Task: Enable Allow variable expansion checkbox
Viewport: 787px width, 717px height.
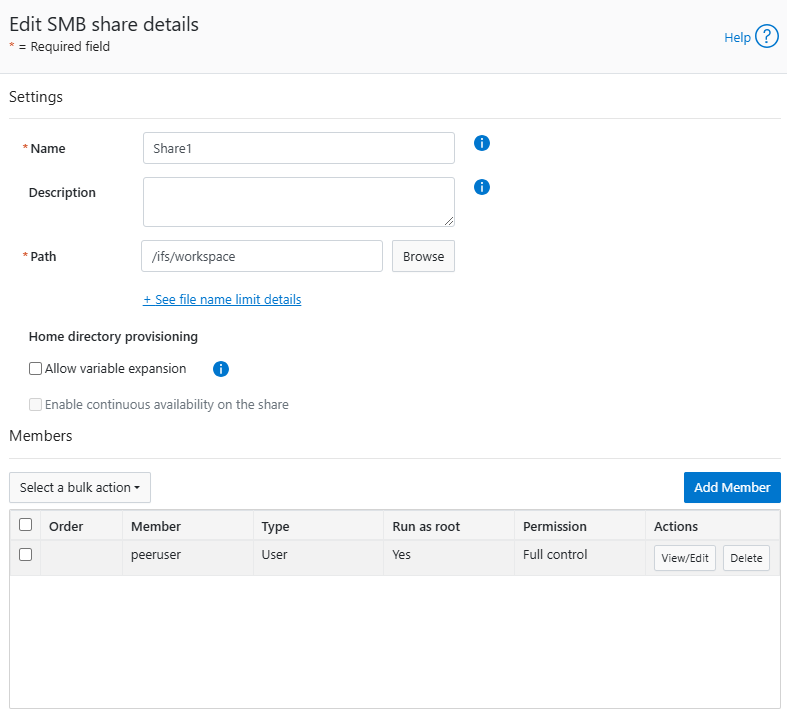Action: coord(36,369)
